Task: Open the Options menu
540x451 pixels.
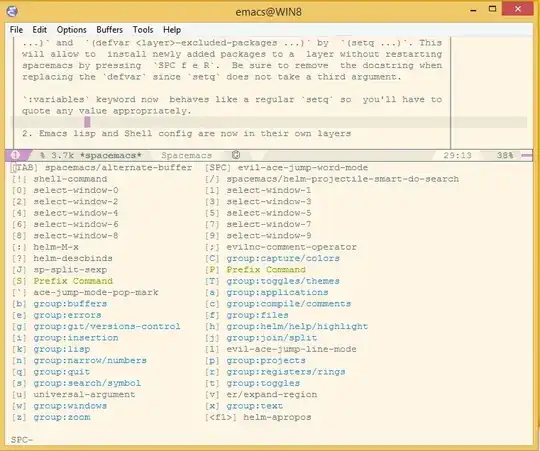Action: (72, 30)
